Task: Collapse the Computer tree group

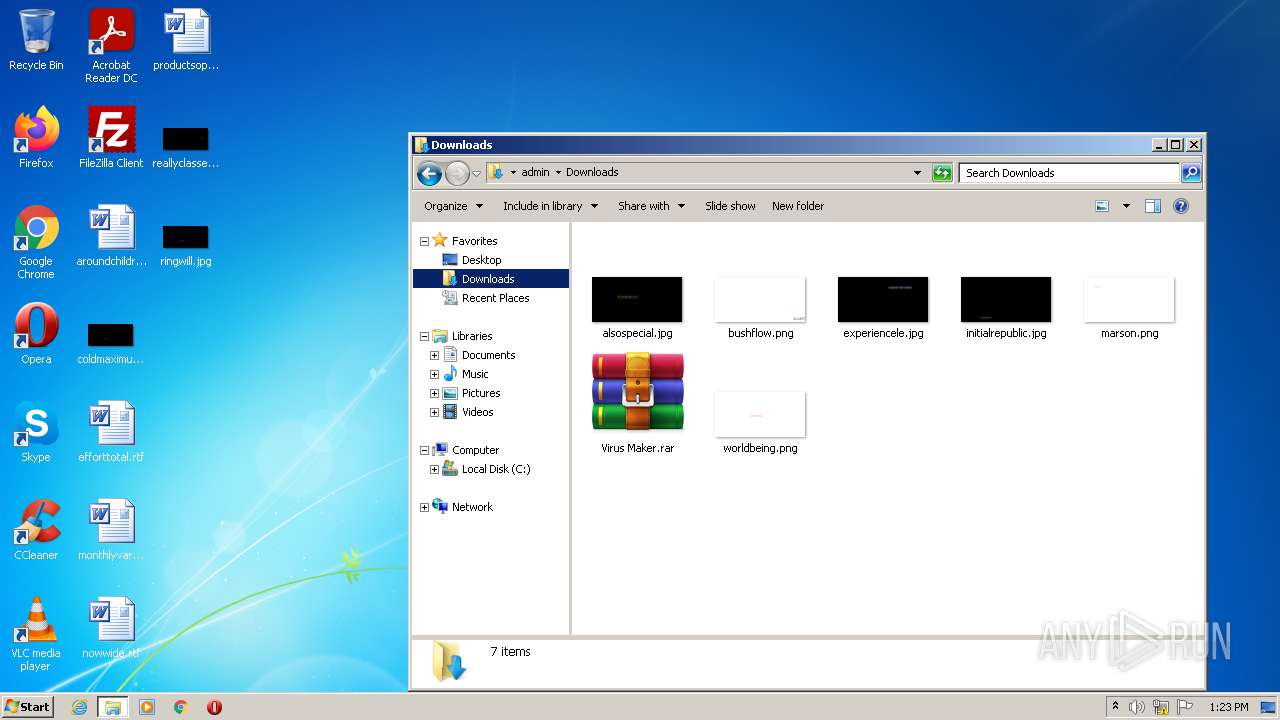Action: tap(424, 450)
